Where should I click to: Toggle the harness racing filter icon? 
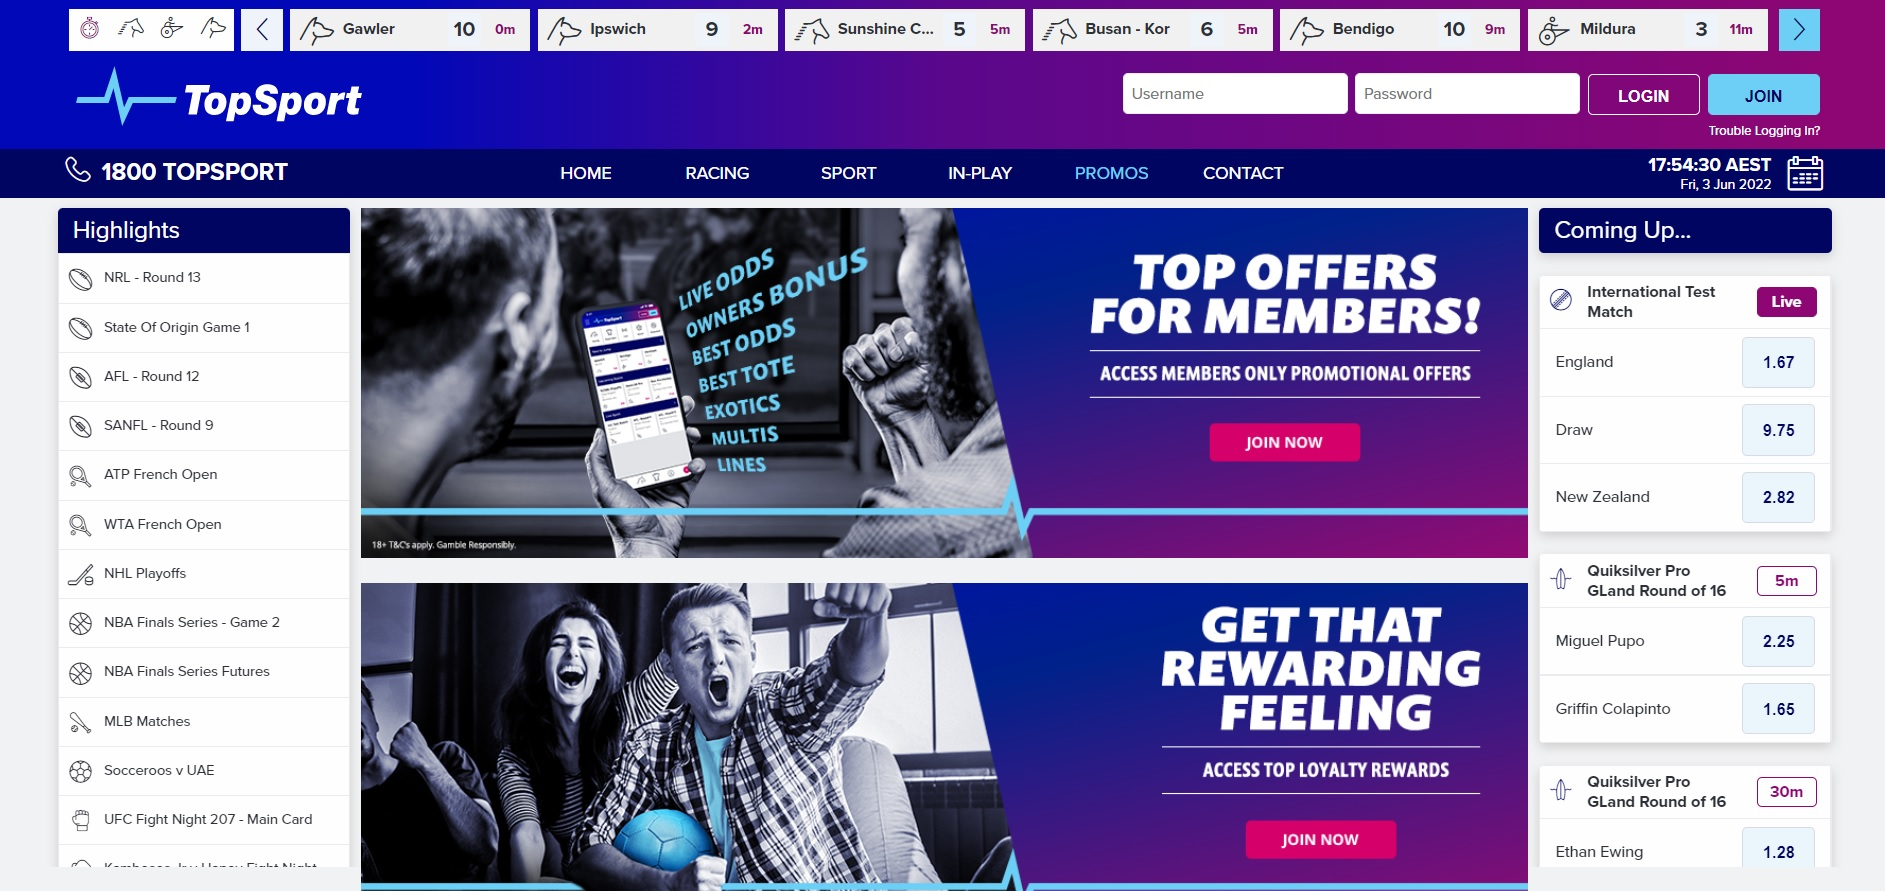(172, 29)
